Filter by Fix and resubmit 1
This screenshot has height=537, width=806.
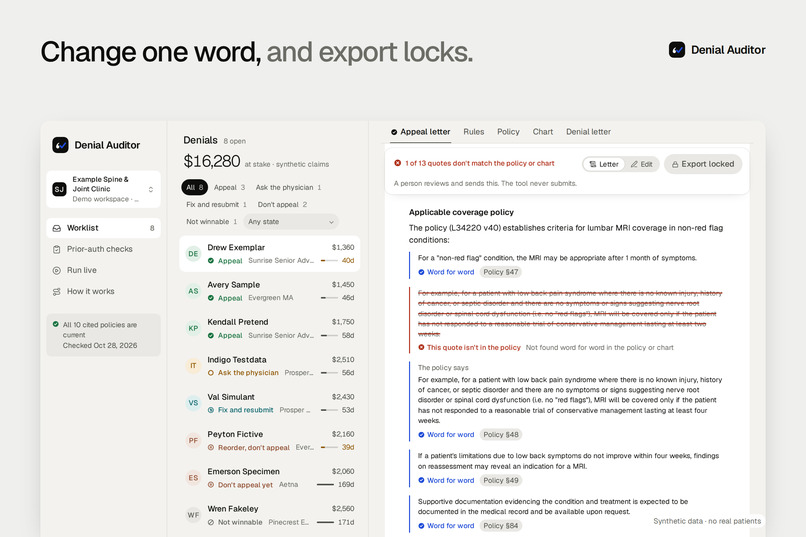click(216, 205)
